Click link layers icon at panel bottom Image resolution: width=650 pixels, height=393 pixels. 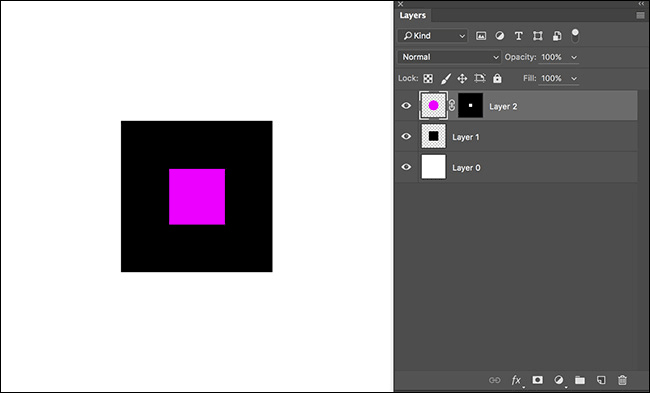pyautogui.click(x=494, y=380)
